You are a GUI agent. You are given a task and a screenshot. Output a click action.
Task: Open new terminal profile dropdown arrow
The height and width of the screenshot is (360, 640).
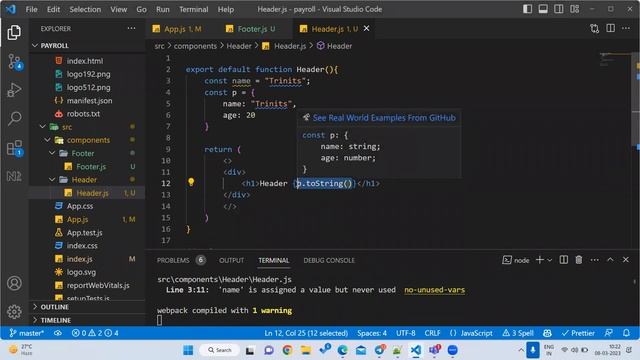tap(550, 260)
